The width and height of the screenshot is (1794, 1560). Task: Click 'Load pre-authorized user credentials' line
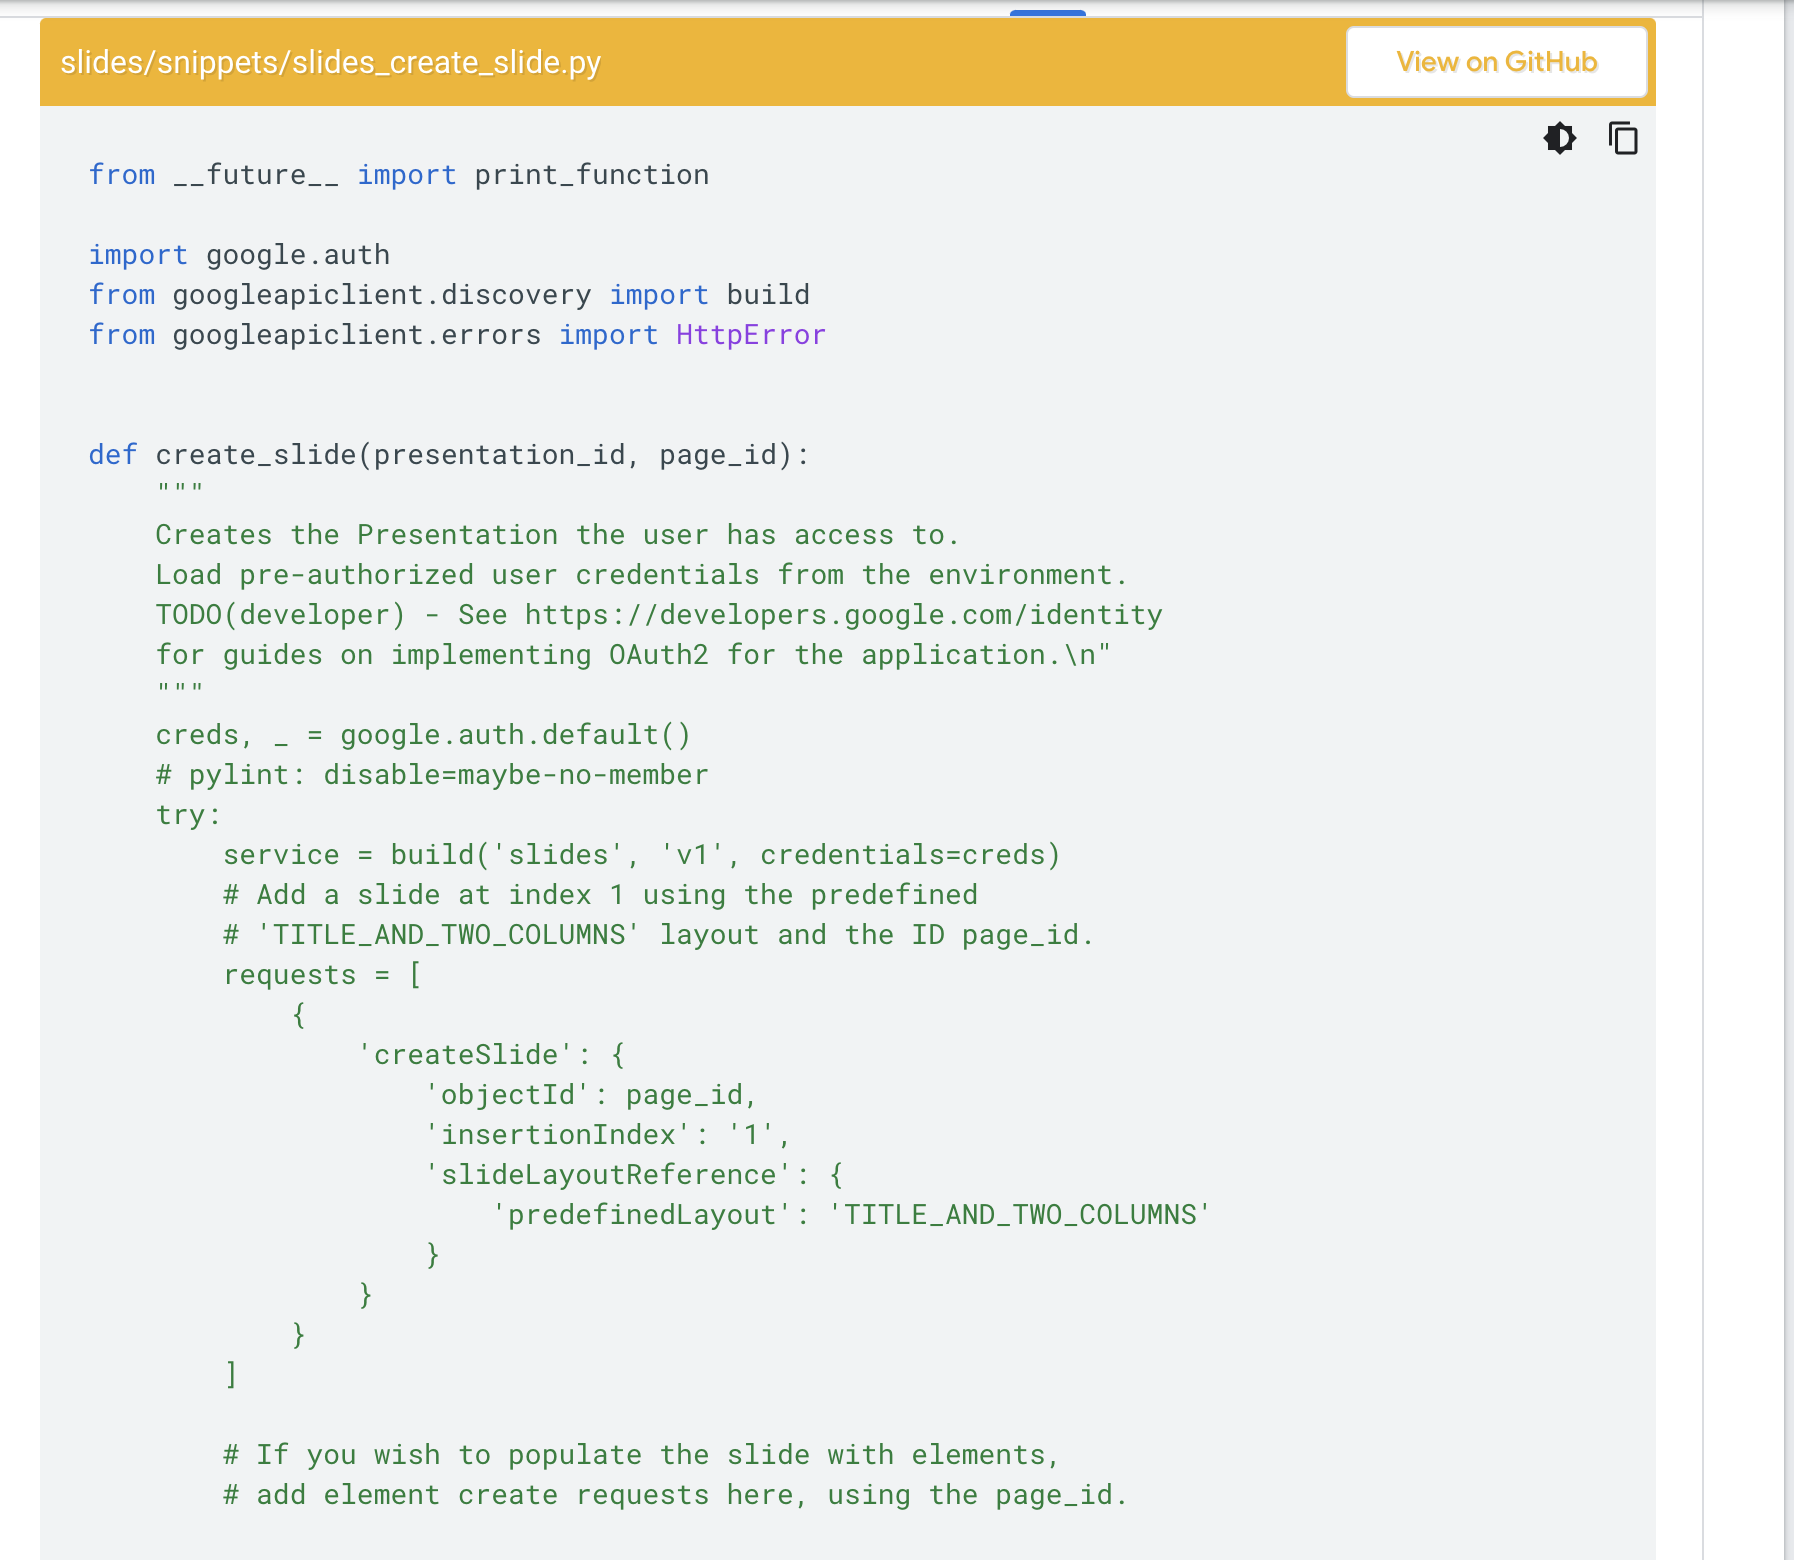point(641,575)
